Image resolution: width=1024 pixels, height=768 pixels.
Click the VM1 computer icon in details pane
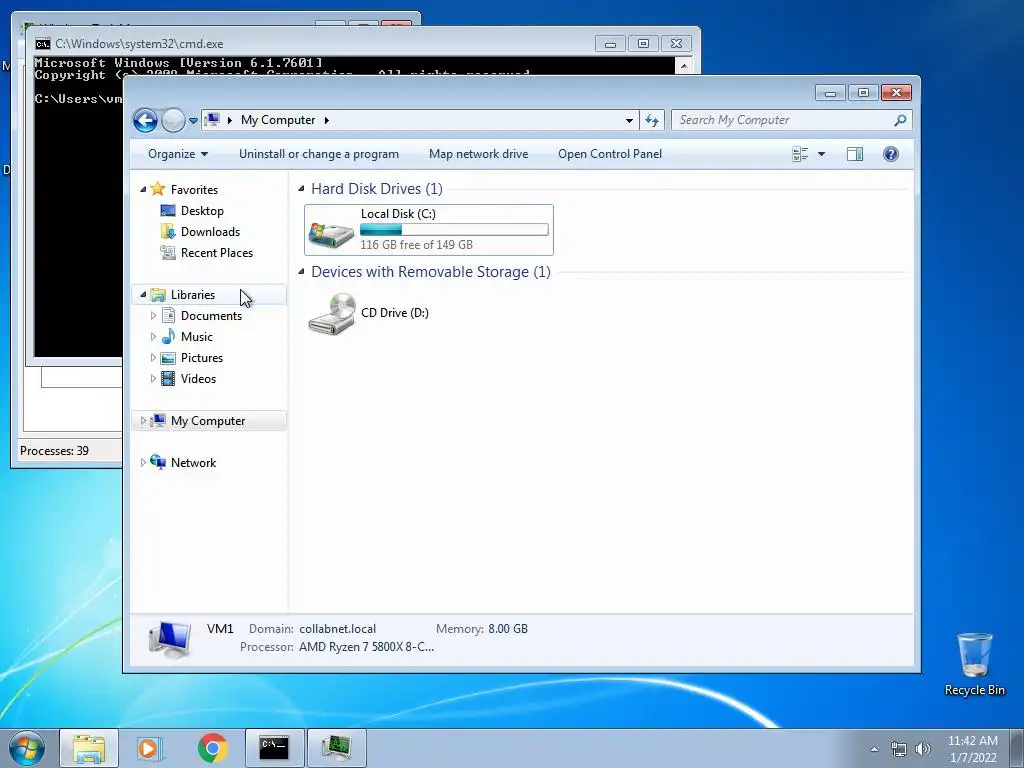point(170,639)
